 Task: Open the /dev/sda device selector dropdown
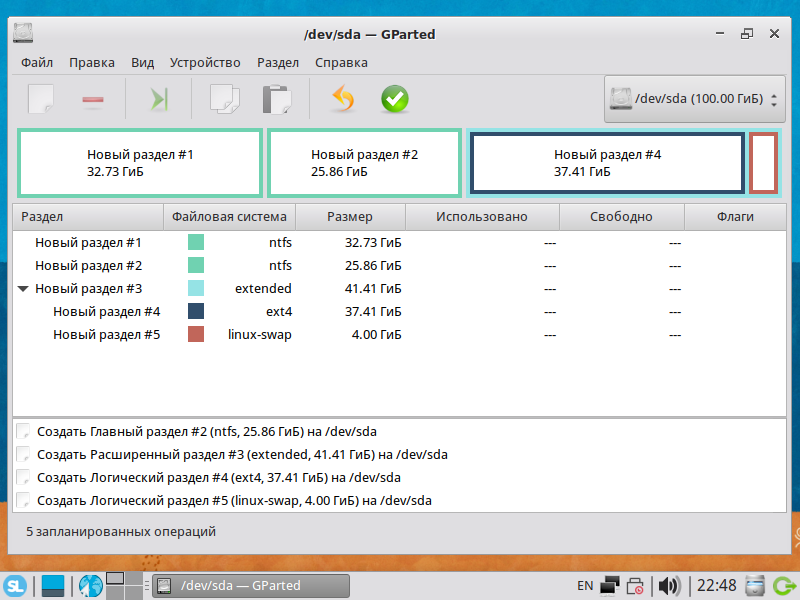click(x=694, y=99)
